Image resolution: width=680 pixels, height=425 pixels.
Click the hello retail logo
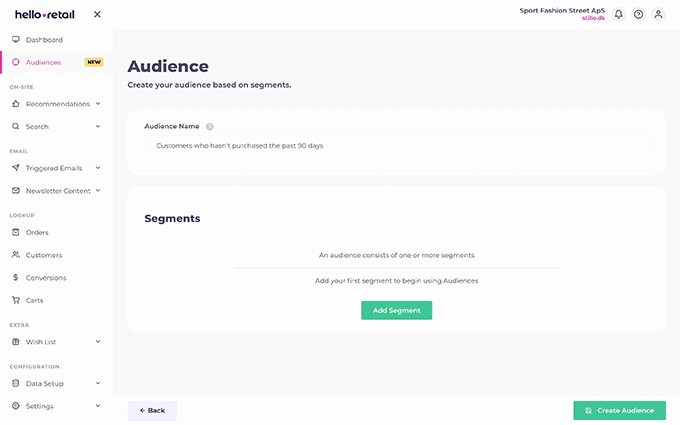pyautogui.click(x=45, y=14)
